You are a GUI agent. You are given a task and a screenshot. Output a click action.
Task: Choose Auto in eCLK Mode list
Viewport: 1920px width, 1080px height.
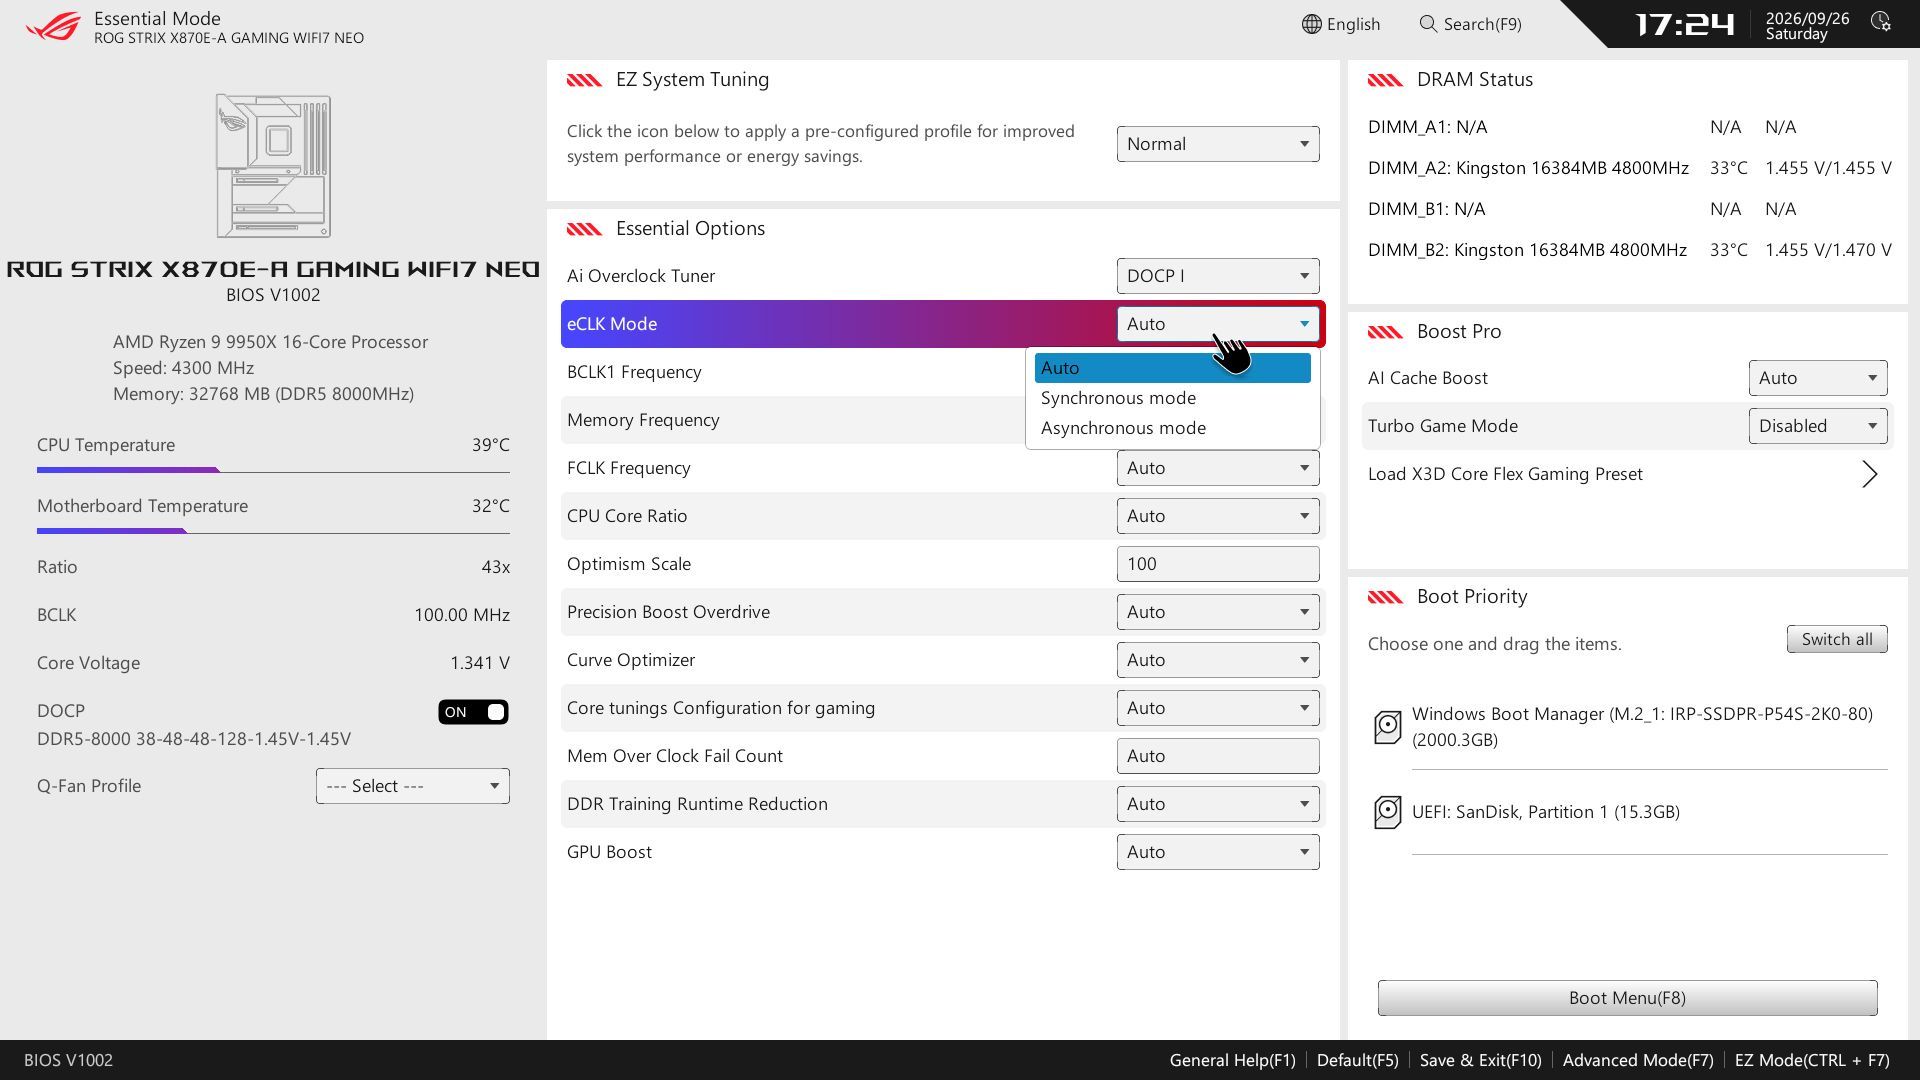coord(1173,368)
